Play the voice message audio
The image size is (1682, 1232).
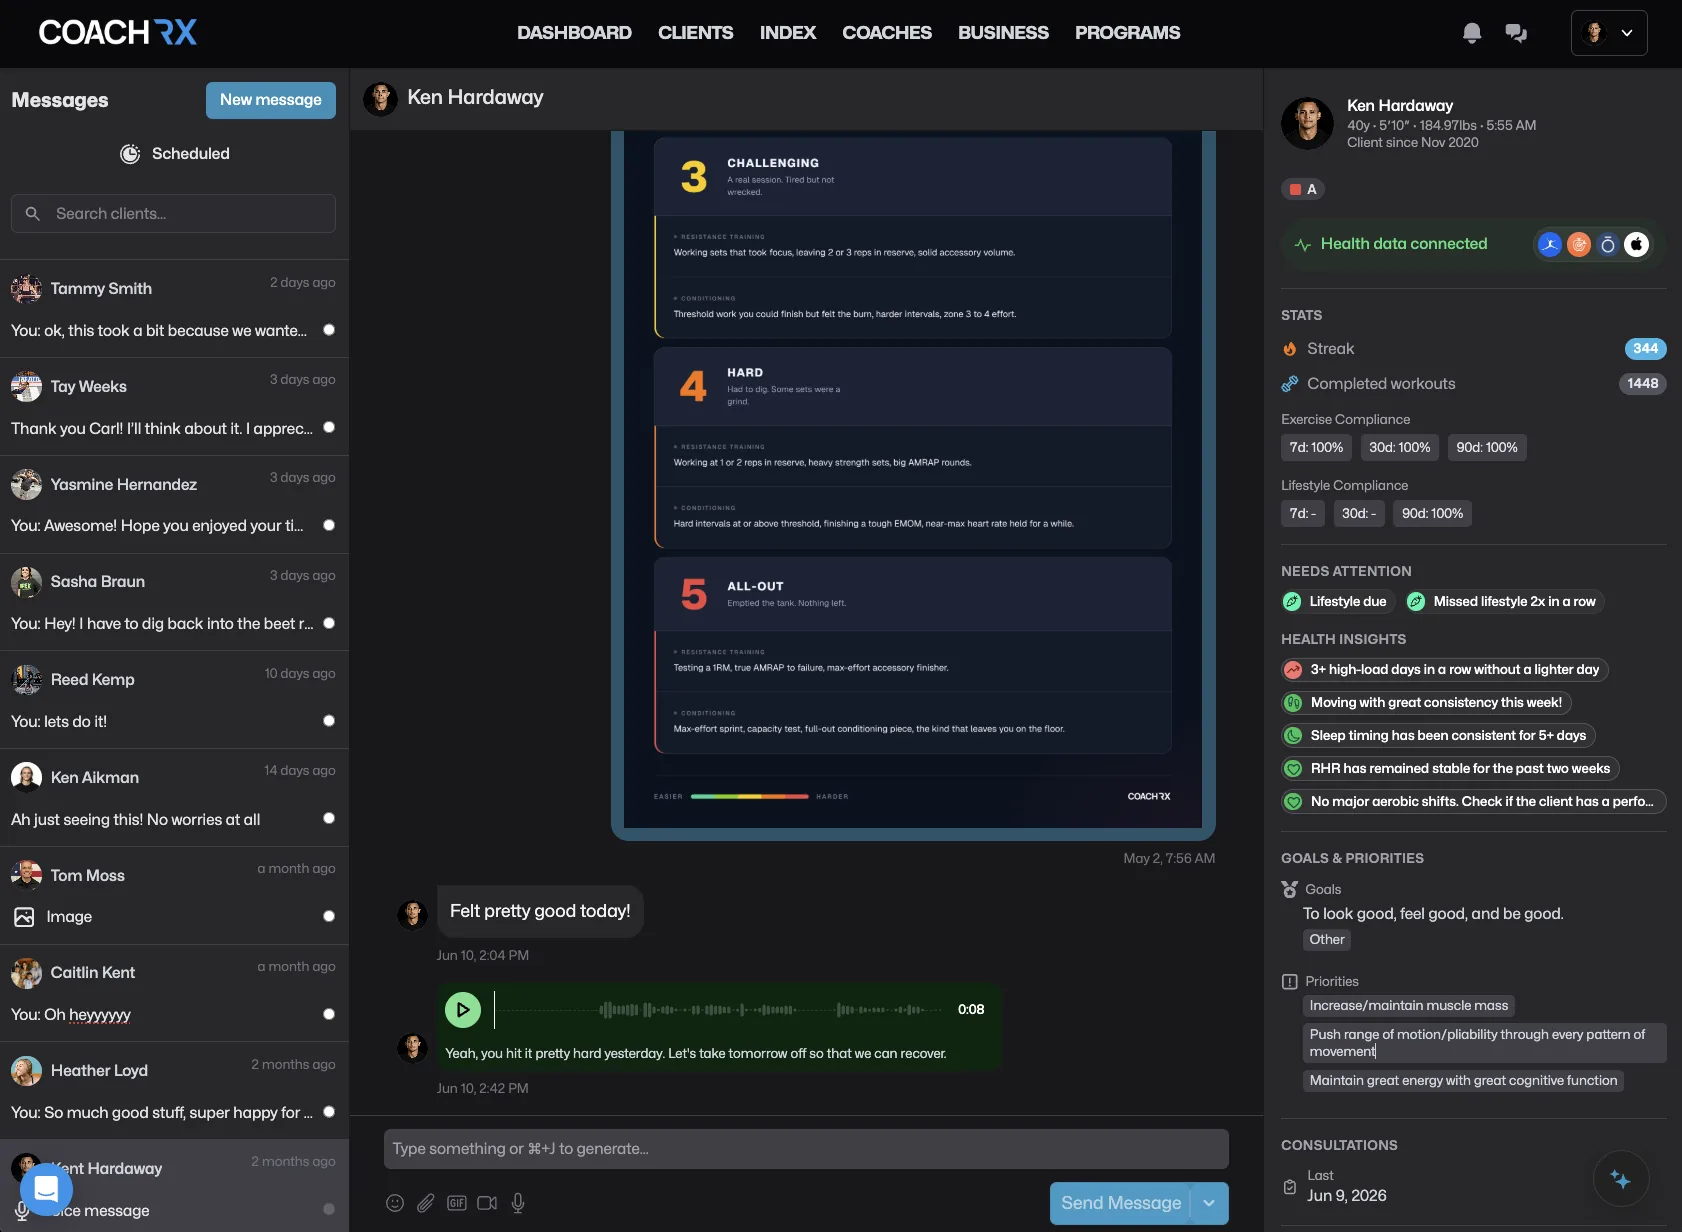point(463,1010)
